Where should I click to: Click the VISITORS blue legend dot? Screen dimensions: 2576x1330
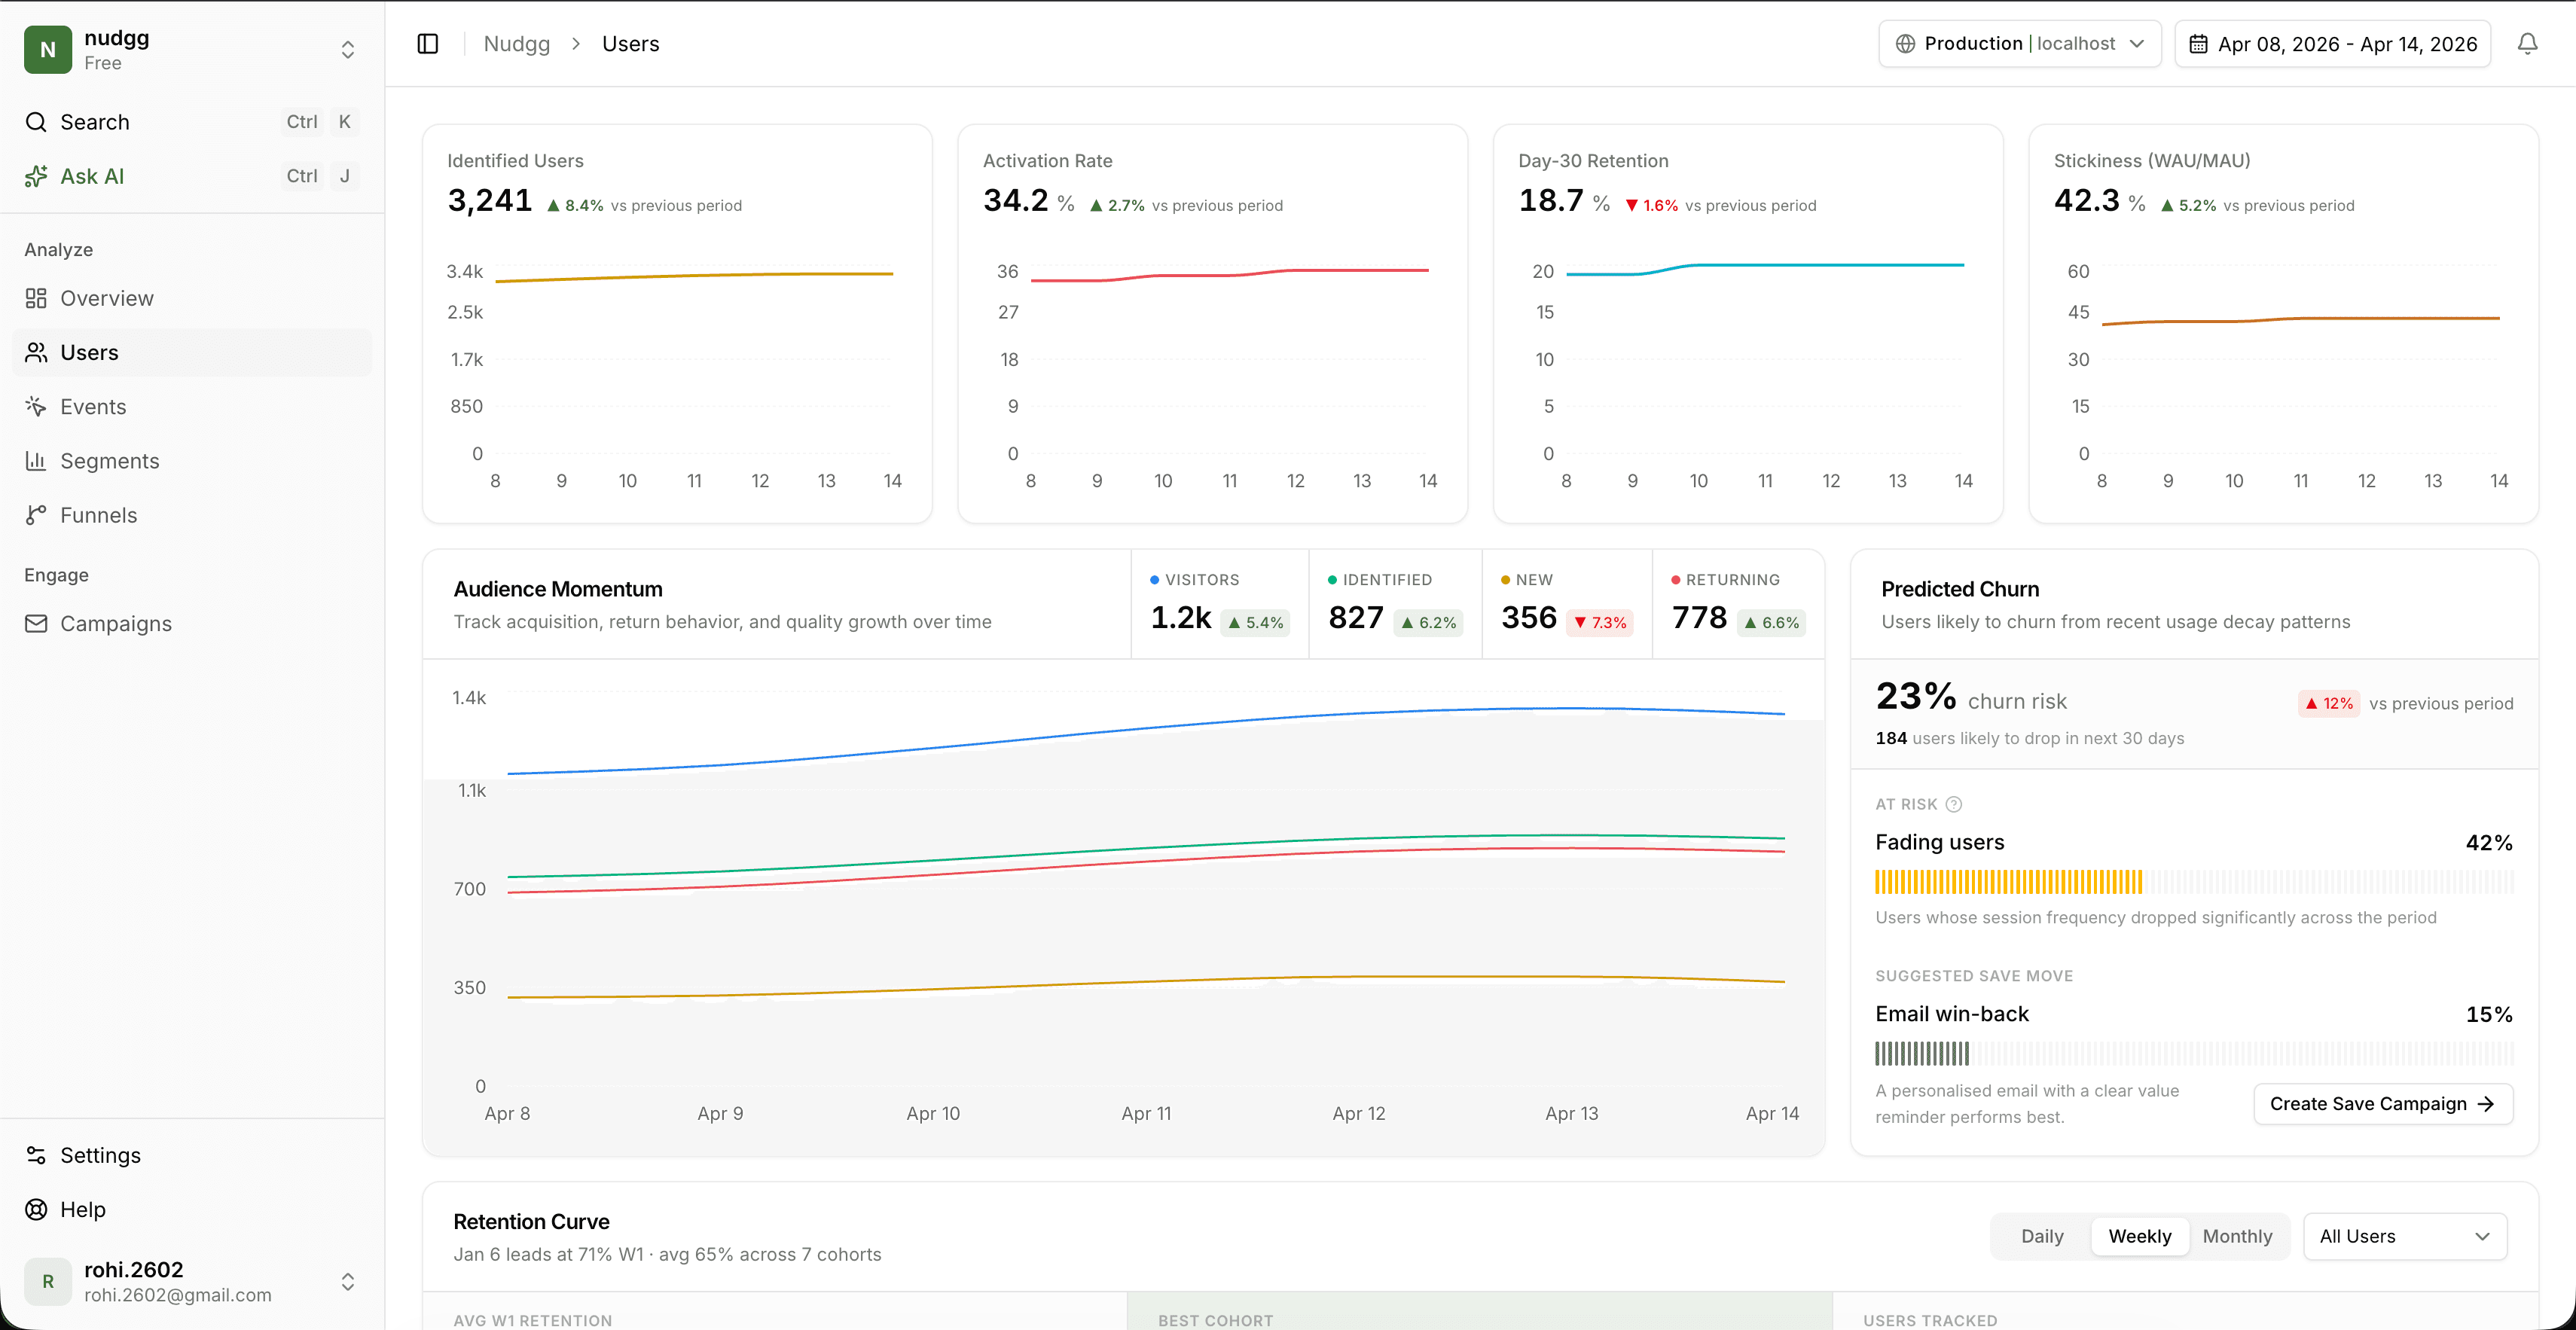coord(1155,580)
